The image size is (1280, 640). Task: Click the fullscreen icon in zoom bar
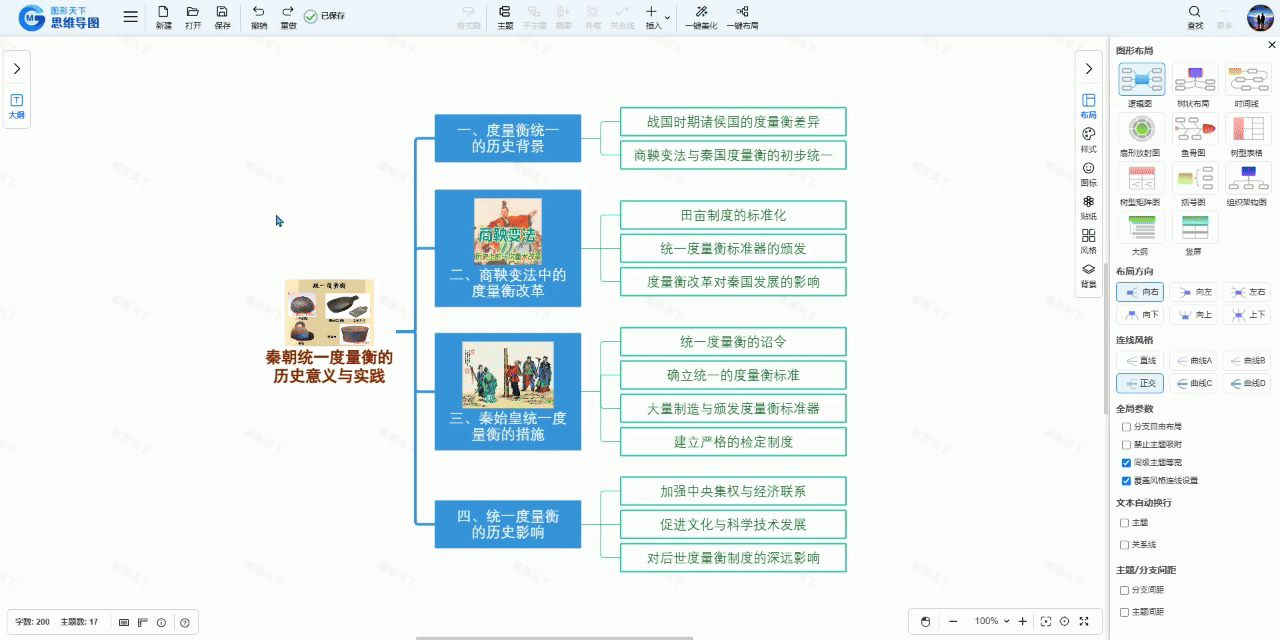click(1084, 621)
